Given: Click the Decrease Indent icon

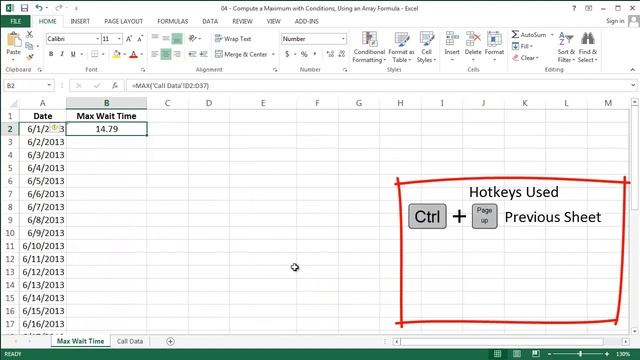Looking at the screenshot, I should pos(192,54).
